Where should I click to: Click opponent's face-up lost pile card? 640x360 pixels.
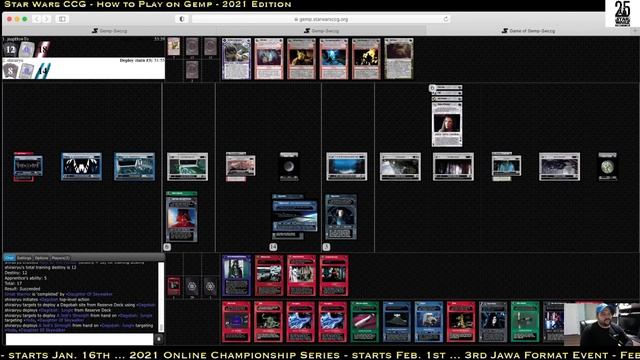[174, 47]
